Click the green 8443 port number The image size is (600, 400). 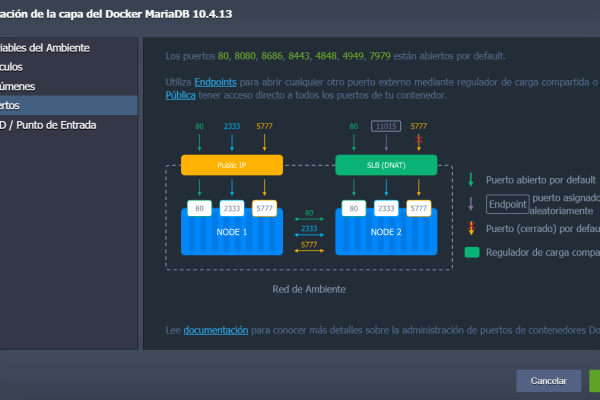point(299,56)
